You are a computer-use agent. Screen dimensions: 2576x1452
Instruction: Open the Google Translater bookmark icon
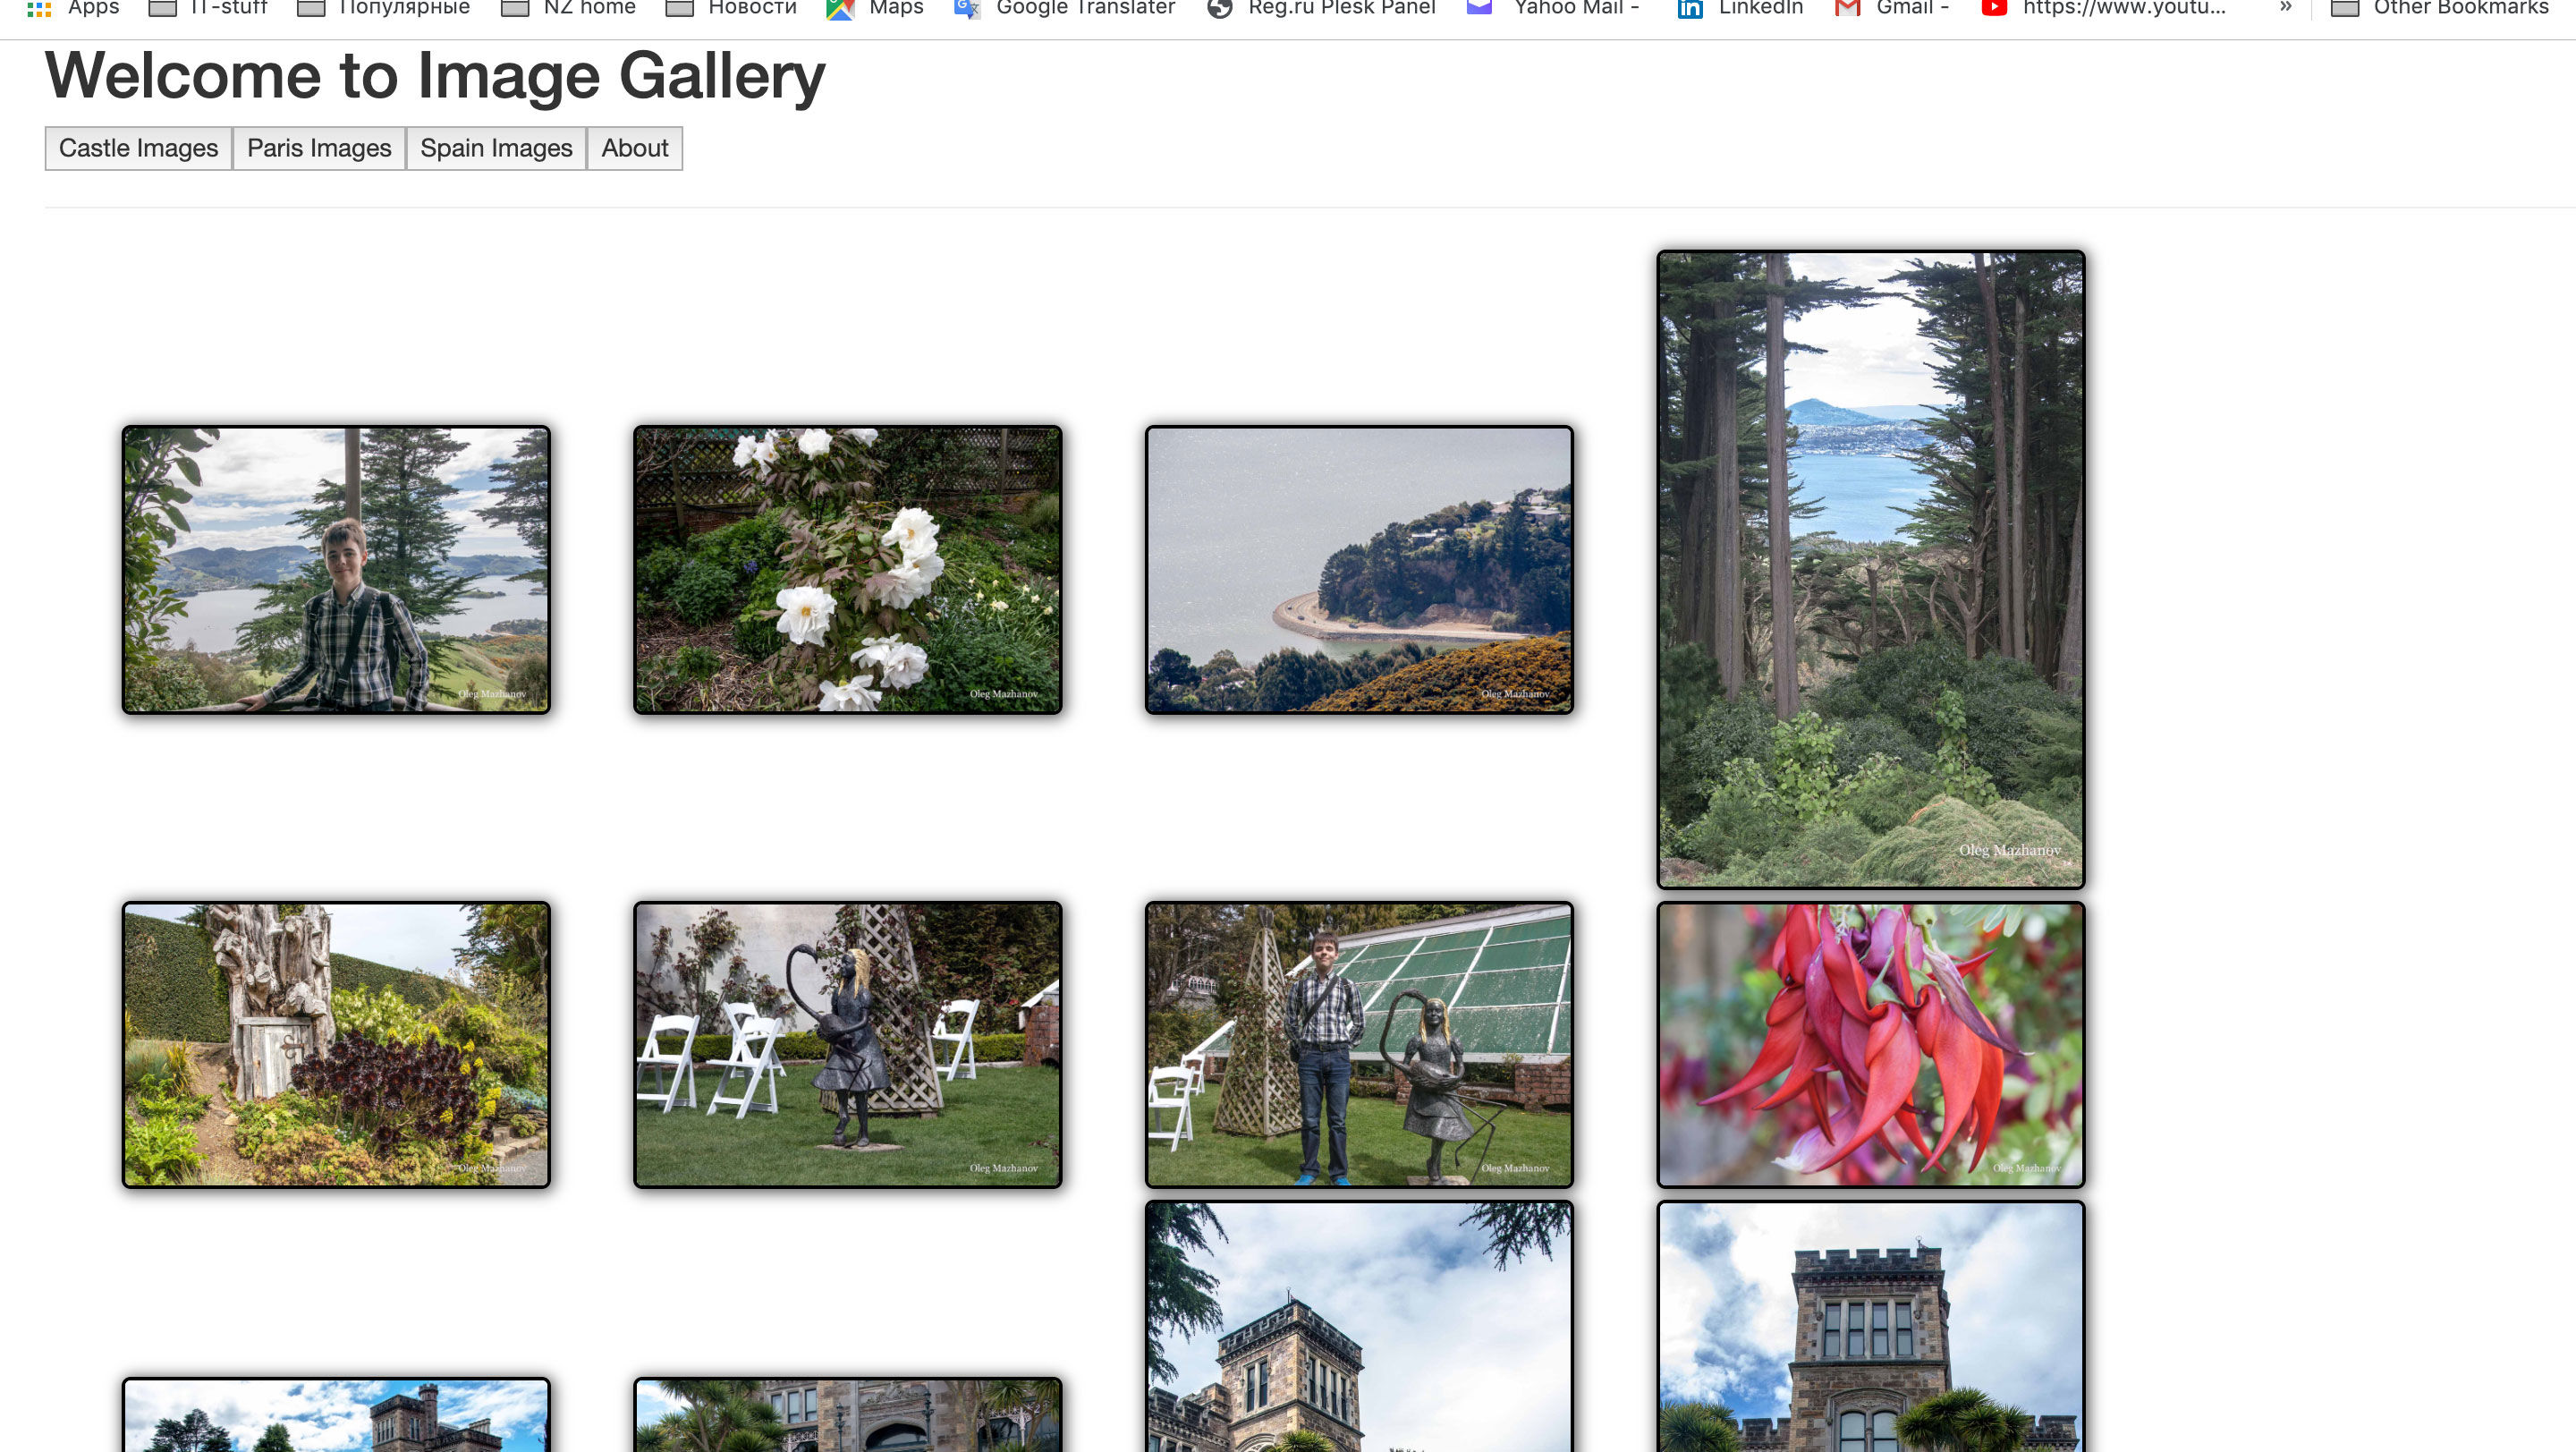[967, 8]
